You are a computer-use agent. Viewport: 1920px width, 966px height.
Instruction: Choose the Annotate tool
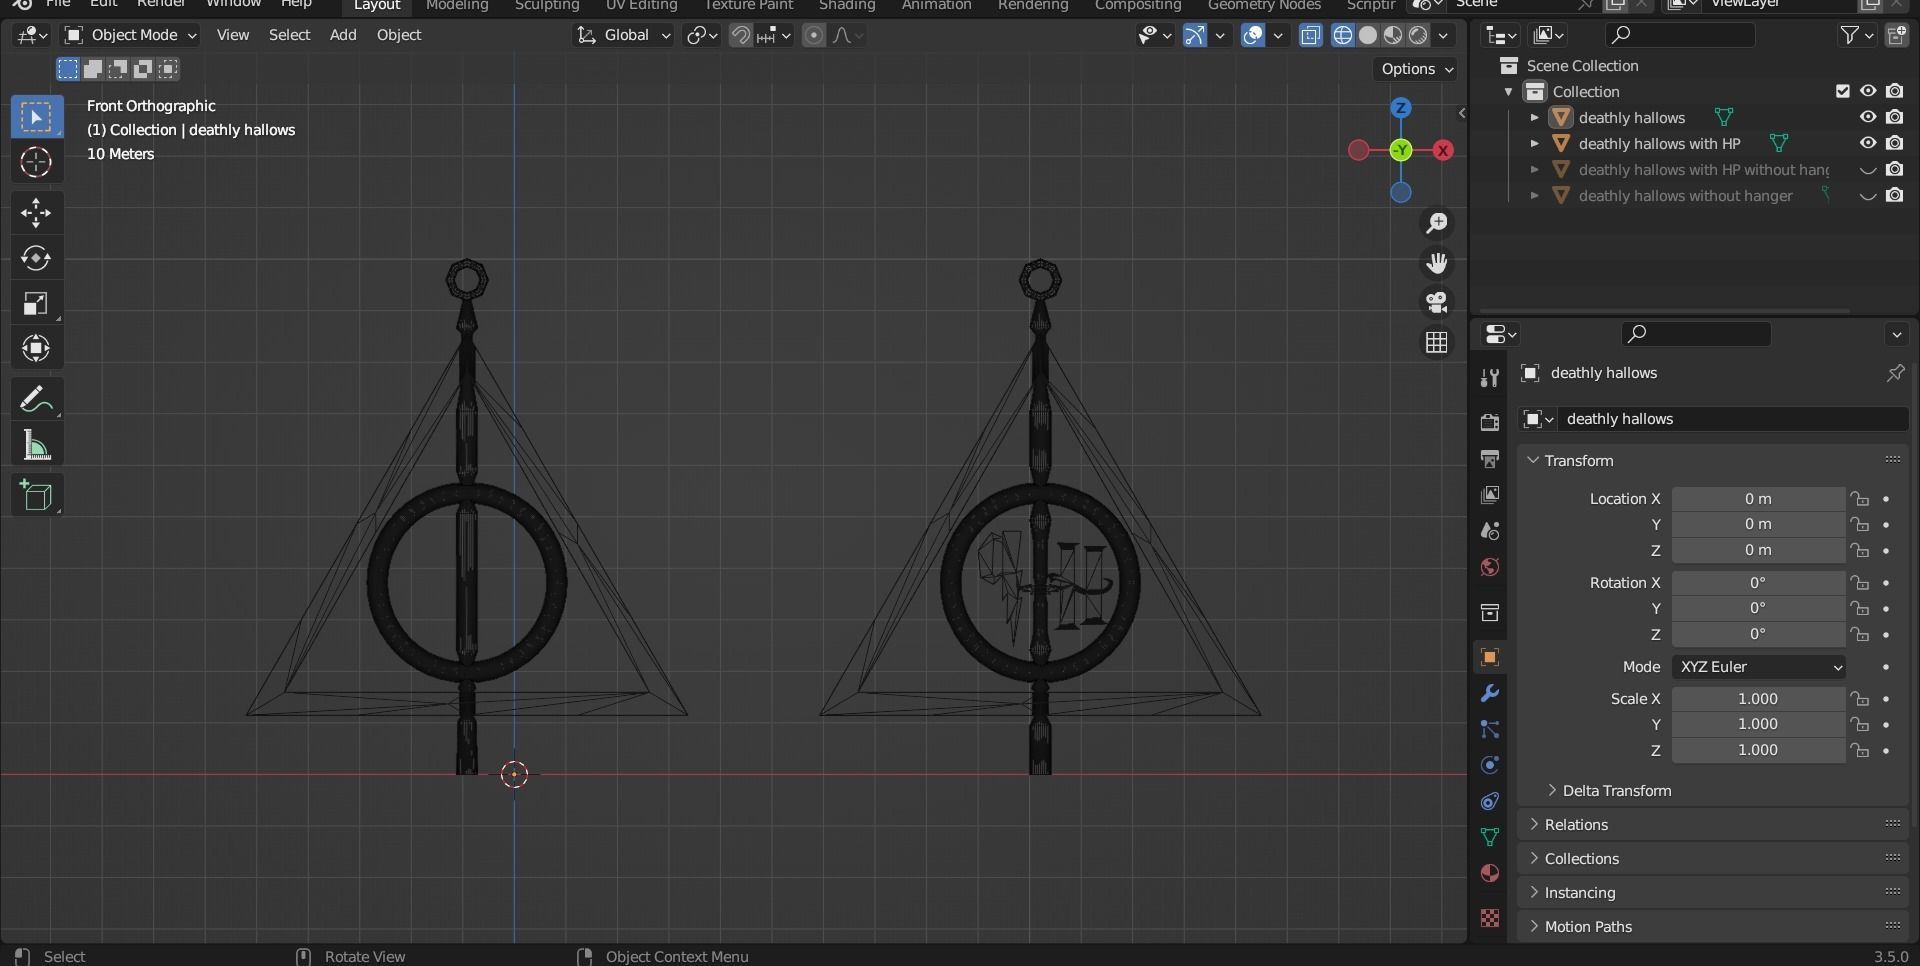pyautogui.click(x=37, y=400)
